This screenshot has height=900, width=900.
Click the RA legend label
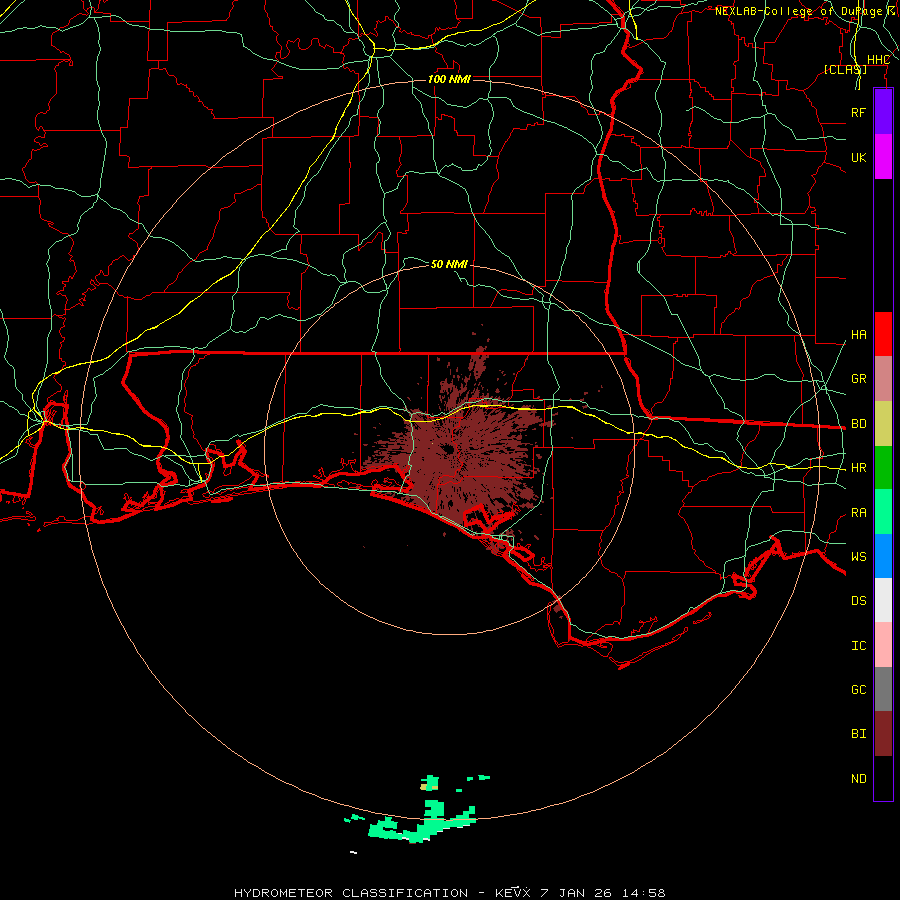(858, 513)
